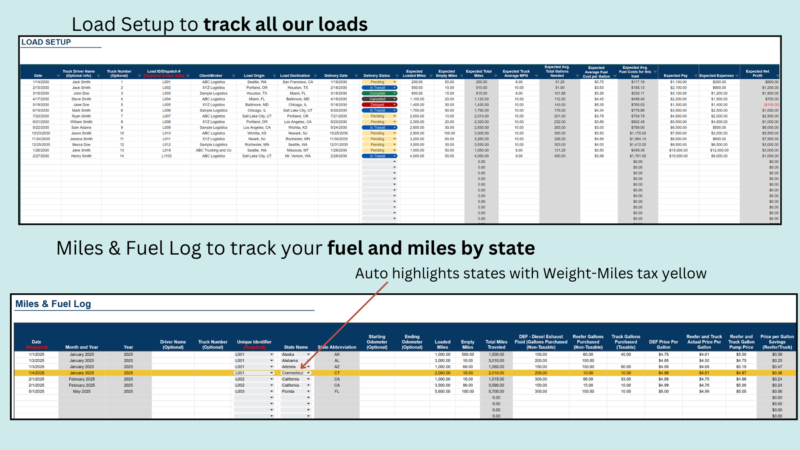The image size is (800, 450).
Task: Select the $15,000.00 Expected Pay cell
Action: [678, 151]
